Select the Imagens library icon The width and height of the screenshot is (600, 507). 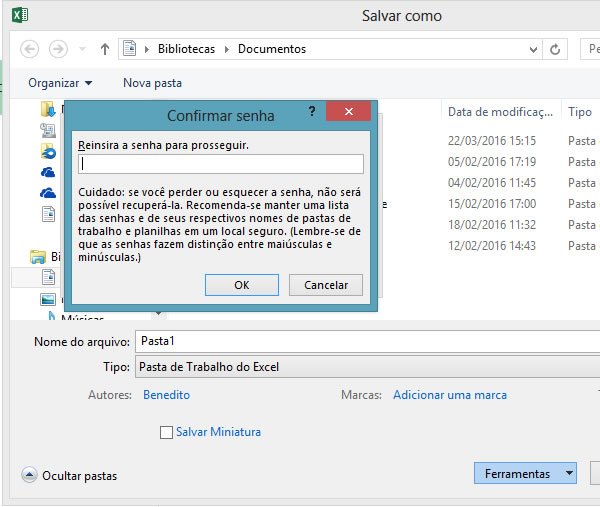[48, 299]
